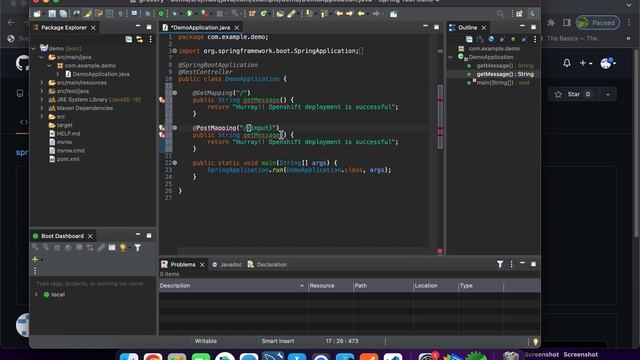The height and width of the screenshot is (360, 640).
Task: Click the GitHub Star button in browser
Action: (573, 95)
